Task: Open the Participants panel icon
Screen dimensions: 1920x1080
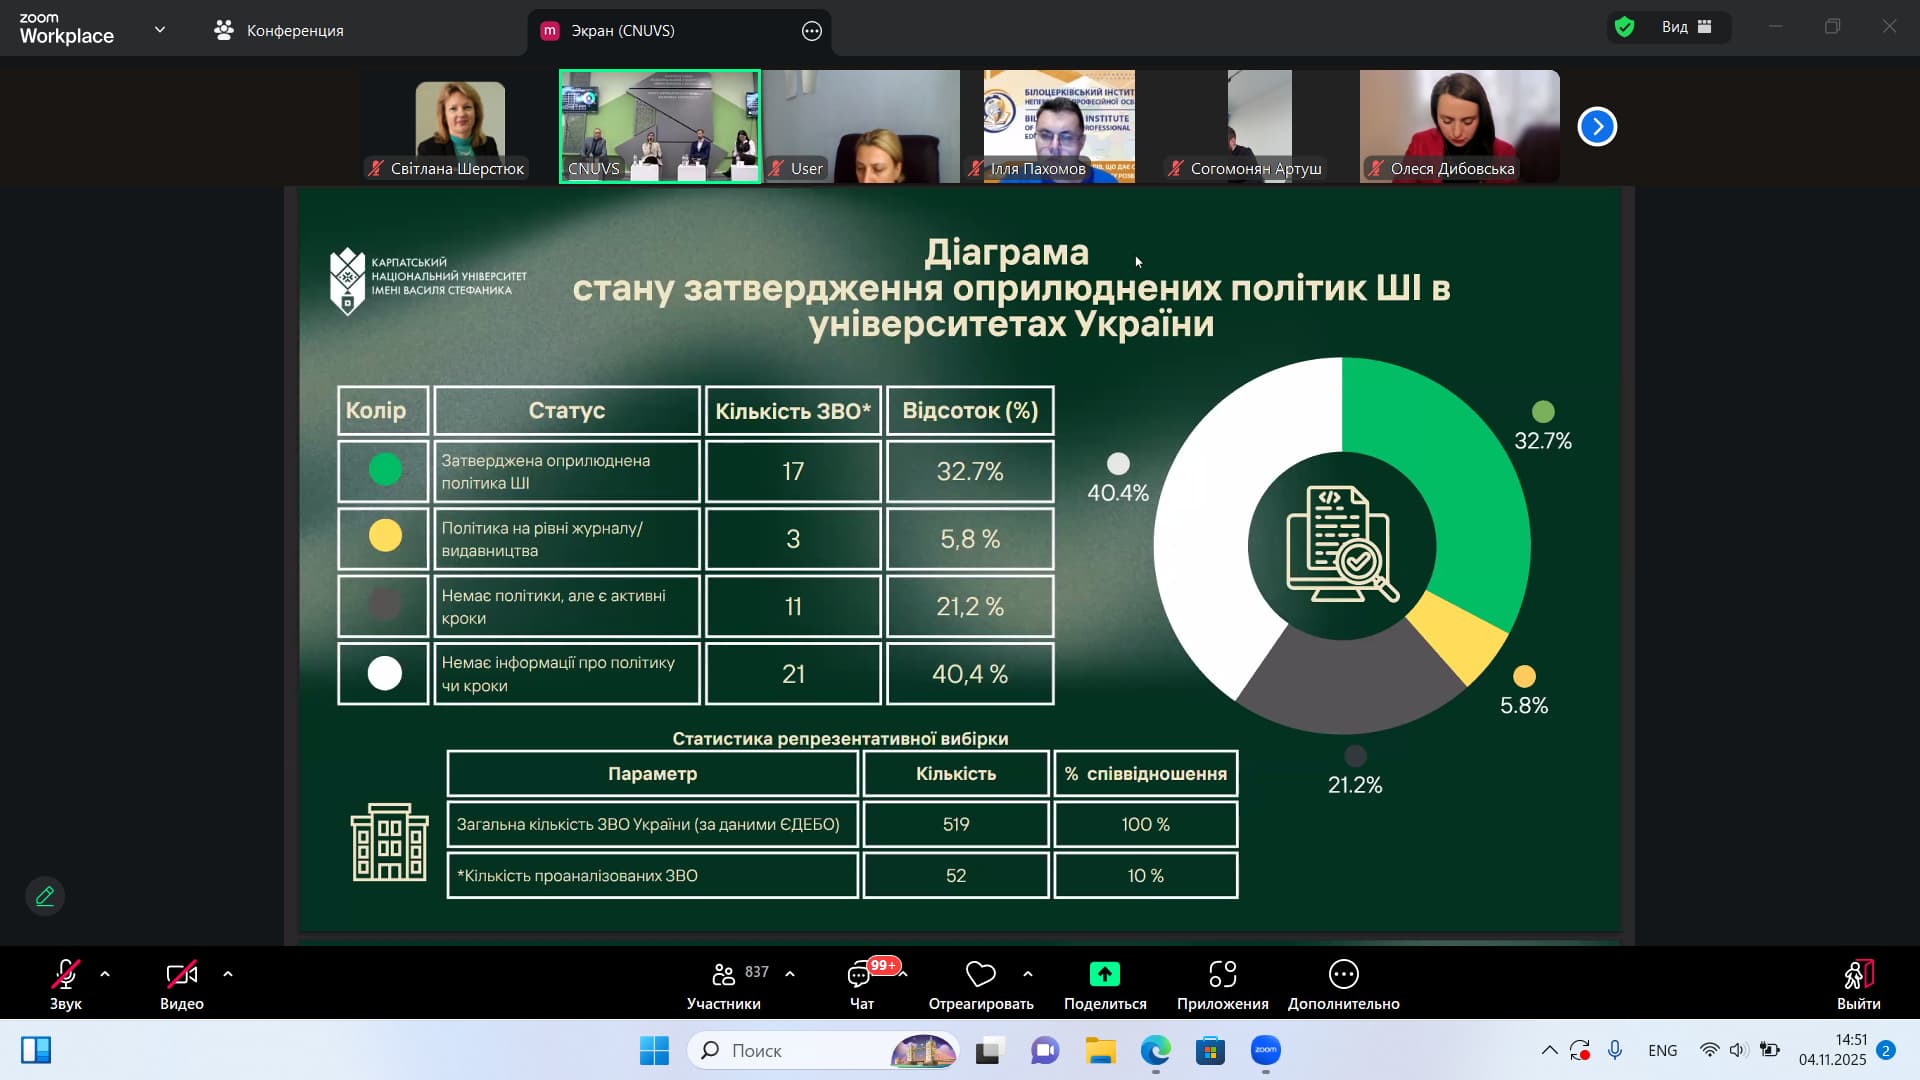Action: coord(723,974)
